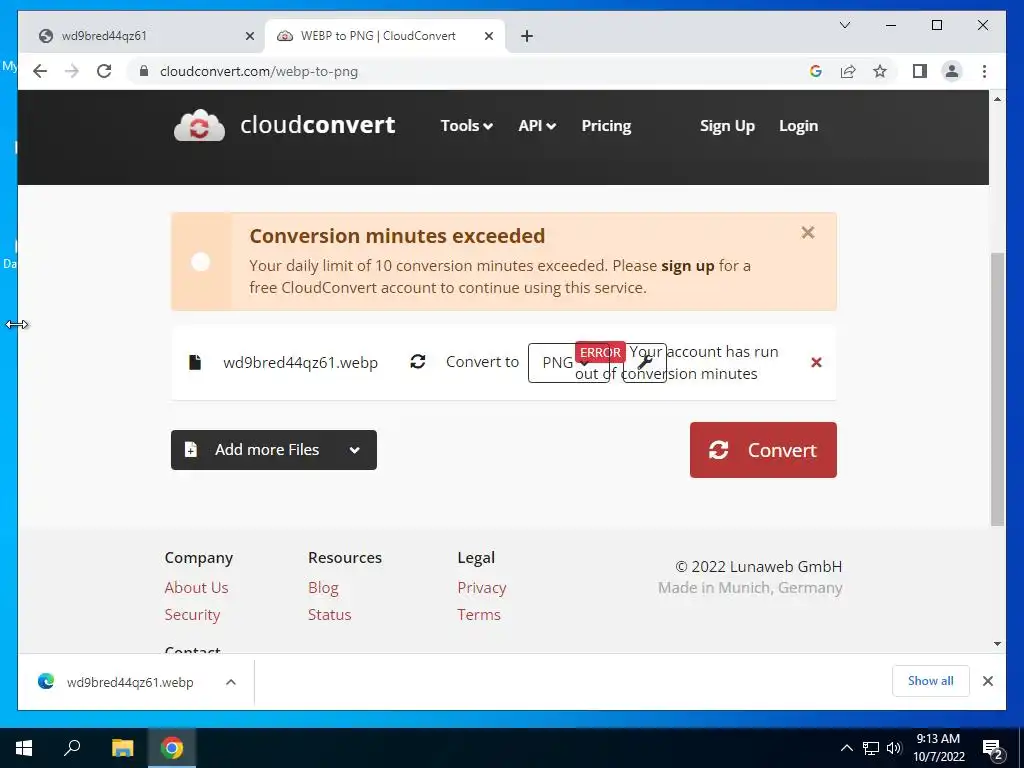
Task: Remove wd9bred44qz61.webp from the conversion list
Action: coord(816,362)
